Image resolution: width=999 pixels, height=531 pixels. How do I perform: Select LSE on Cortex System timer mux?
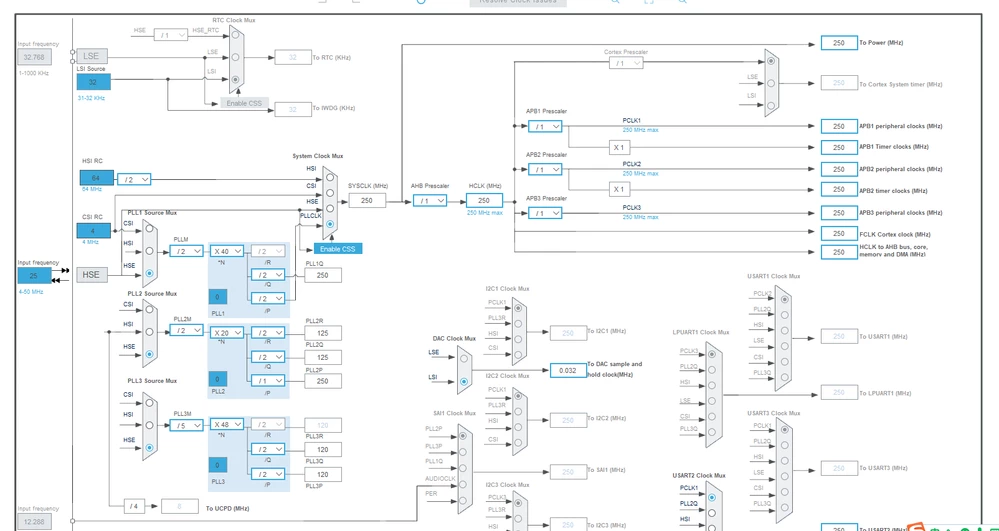771,83
